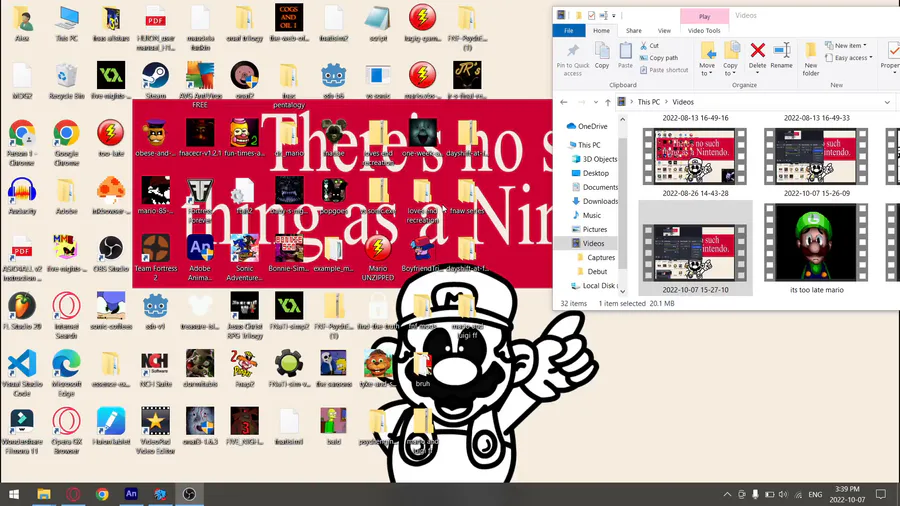
Task: Select the Home ribbon tab
Action: click(602, 30)
